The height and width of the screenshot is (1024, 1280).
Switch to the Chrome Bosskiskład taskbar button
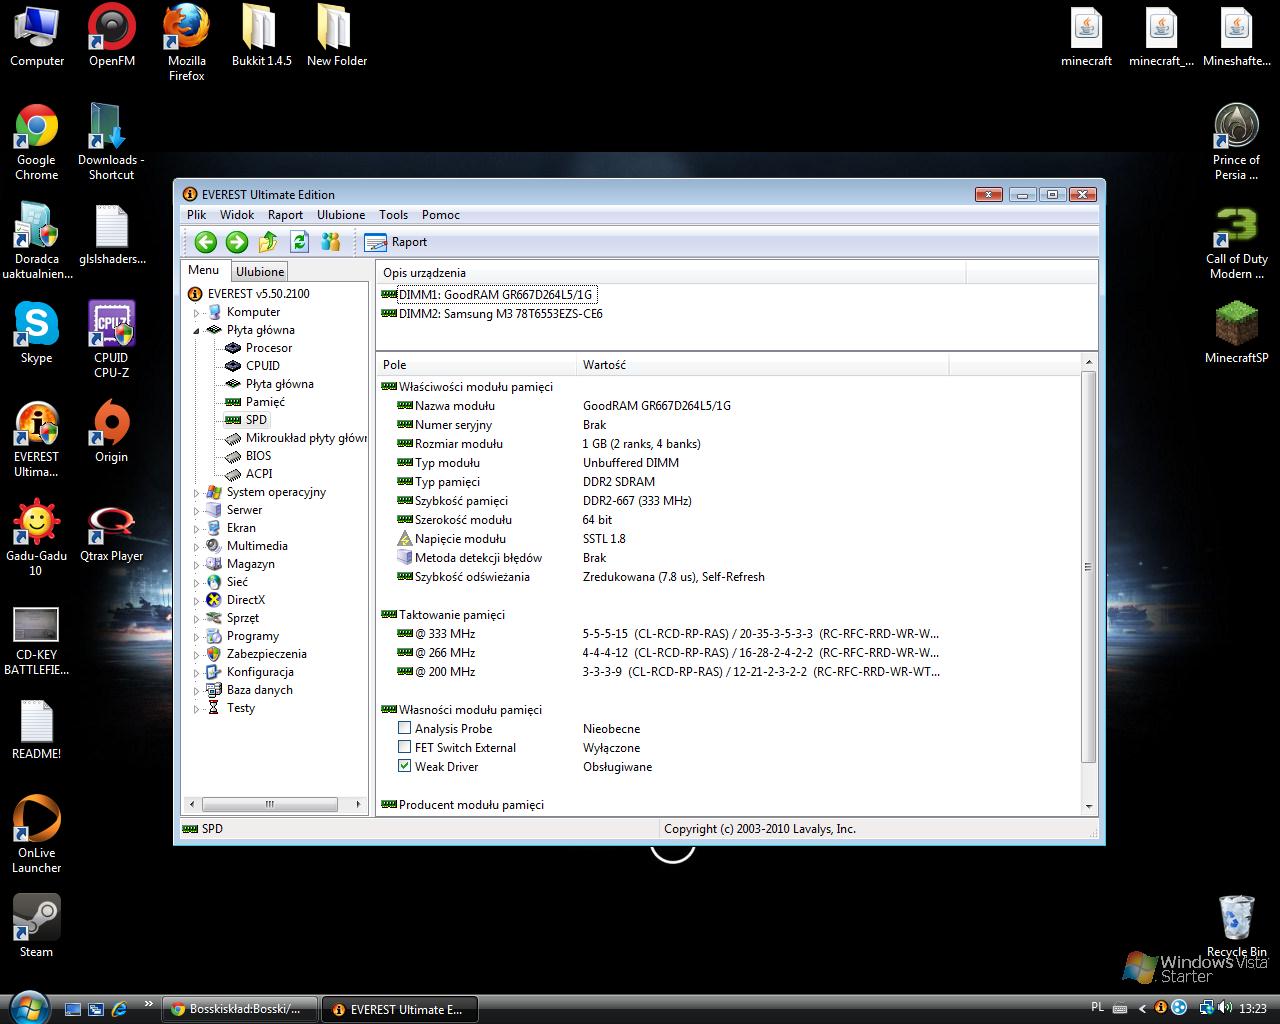(240, 1009)
